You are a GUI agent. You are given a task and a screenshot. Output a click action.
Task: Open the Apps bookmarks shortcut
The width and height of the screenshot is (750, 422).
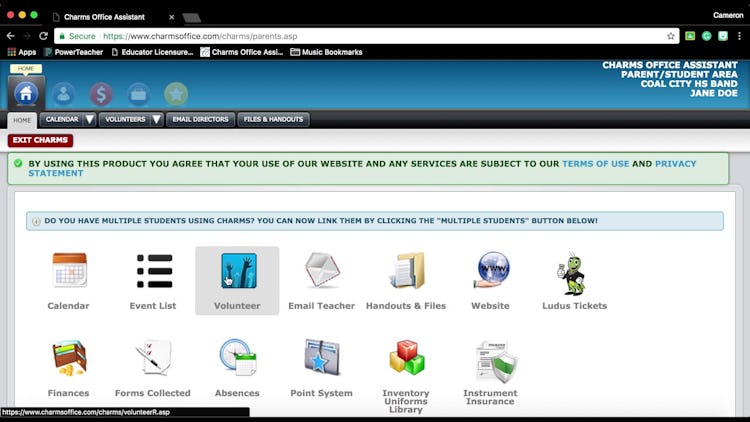(x=22, y=52)
